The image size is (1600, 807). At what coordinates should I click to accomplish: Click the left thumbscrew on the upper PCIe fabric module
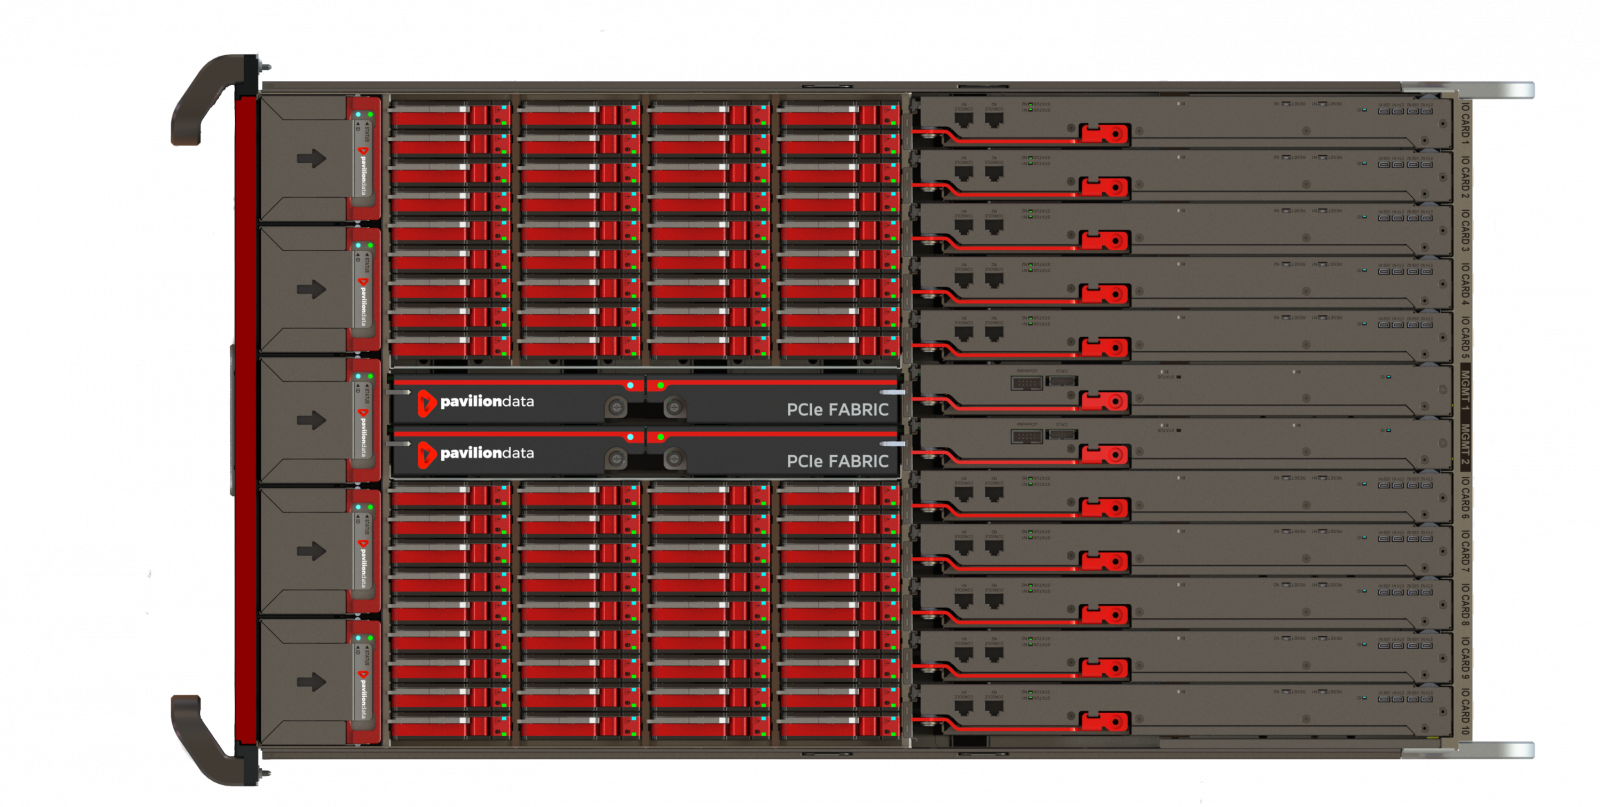pos(617,407)
